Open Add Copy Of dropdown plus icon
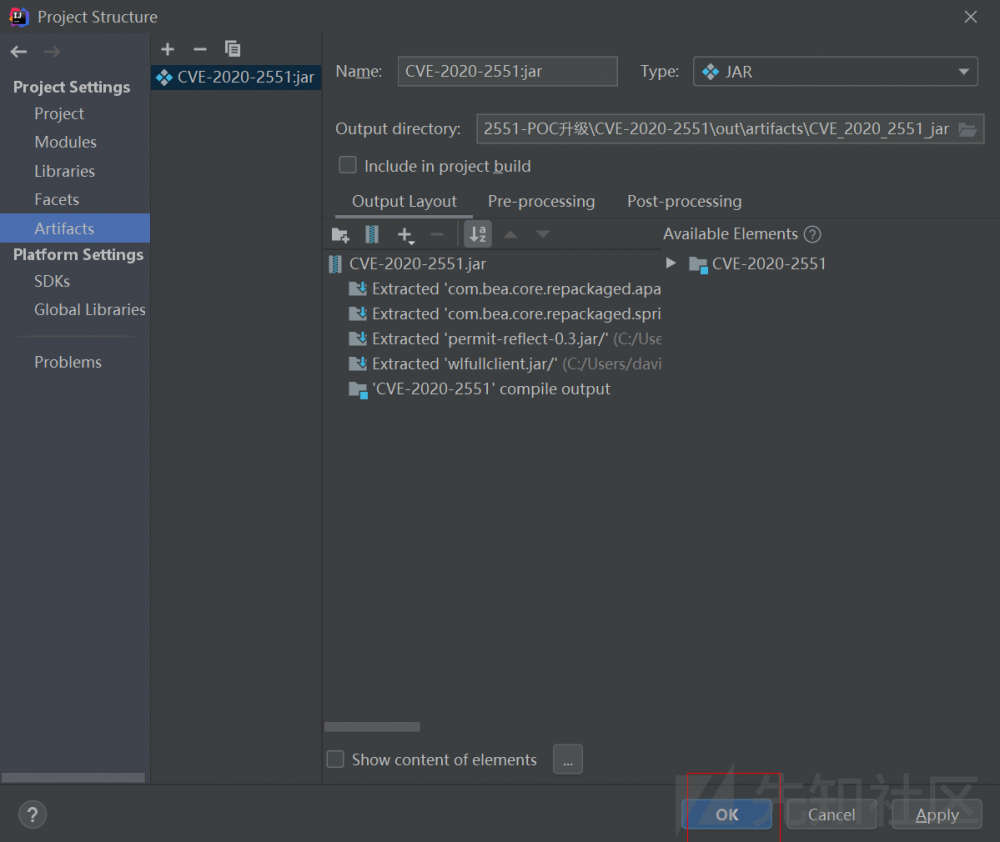The height and width of the screenshot is (842, 1000). click(406, 235)
